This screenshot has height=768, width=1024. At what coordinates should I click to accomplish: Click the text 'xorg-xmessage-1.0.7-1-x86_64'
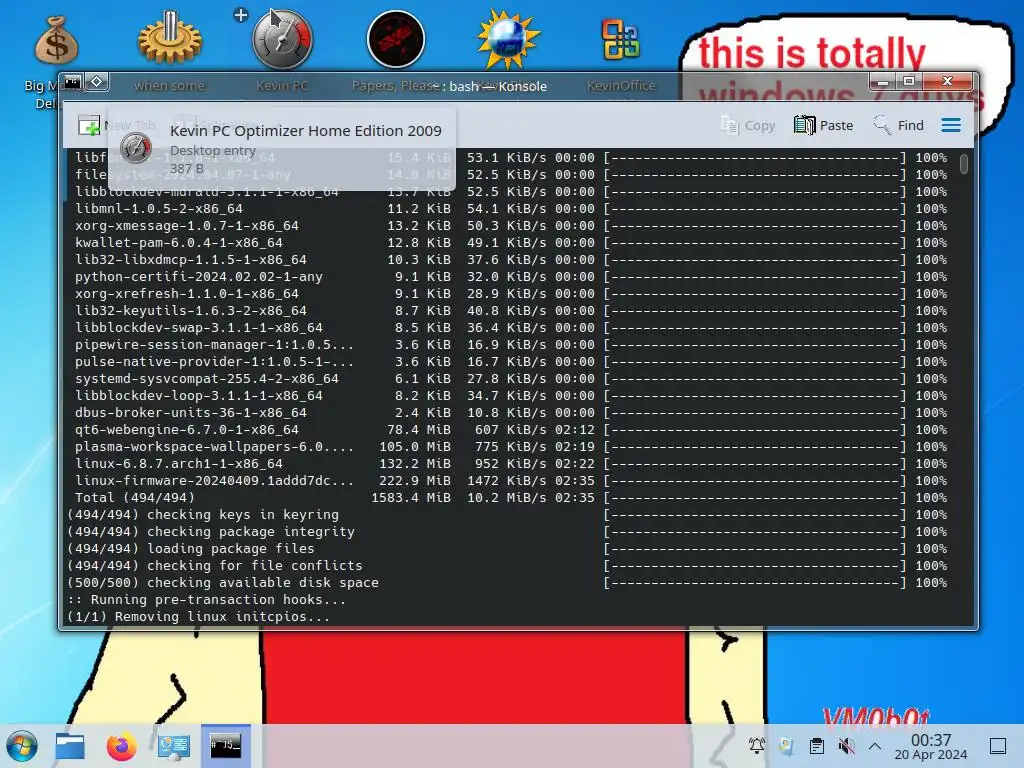187,226
